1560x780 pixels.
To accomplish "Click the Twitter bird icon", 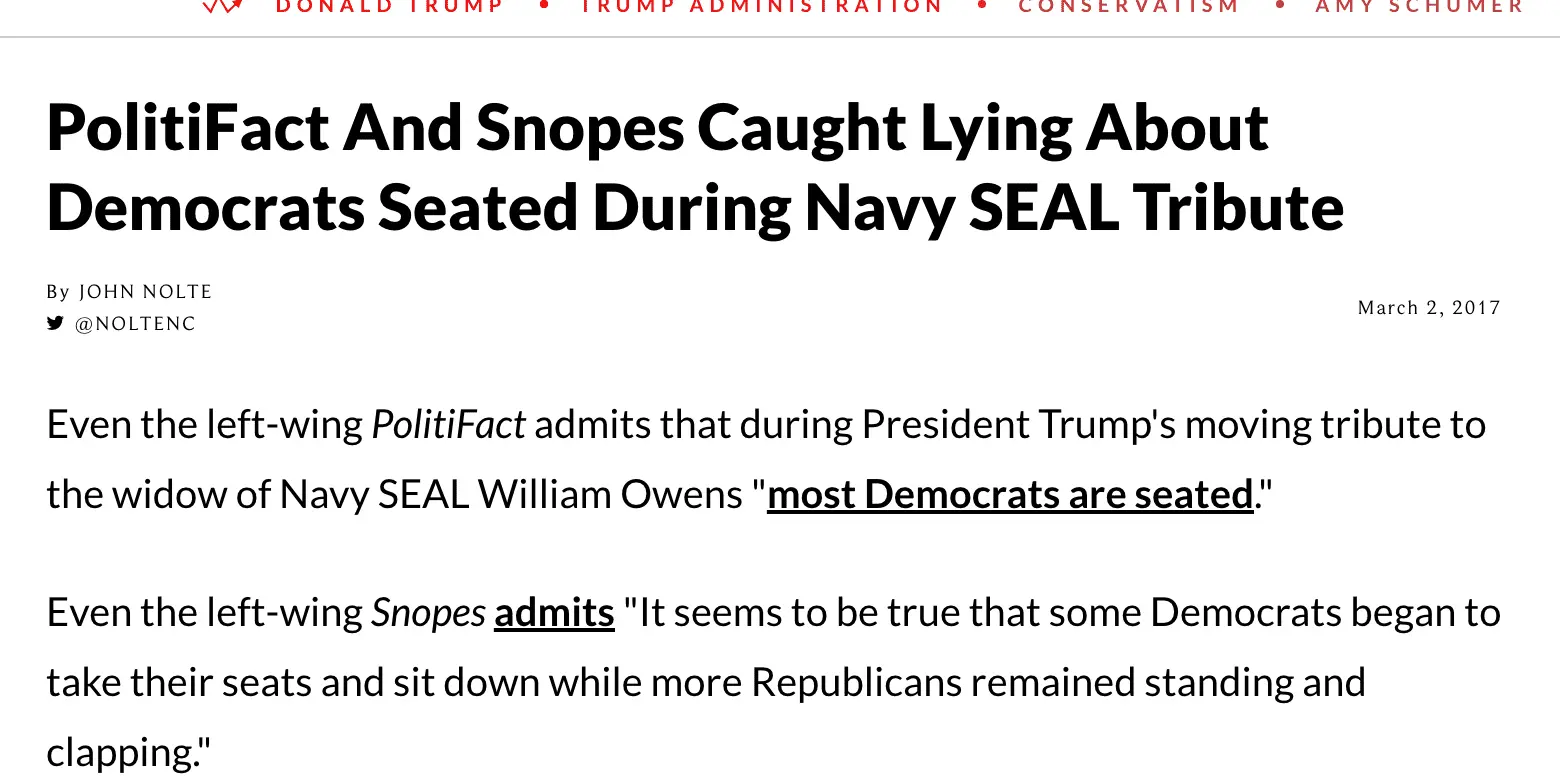I will [x=55, y=323].
